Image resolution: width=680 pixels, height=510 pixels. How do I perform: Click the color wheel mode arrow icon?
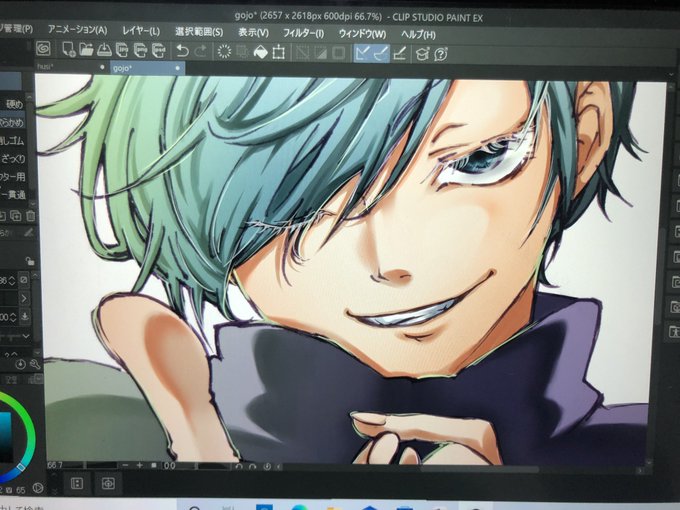pyautogui.click(x=38, y=488)
